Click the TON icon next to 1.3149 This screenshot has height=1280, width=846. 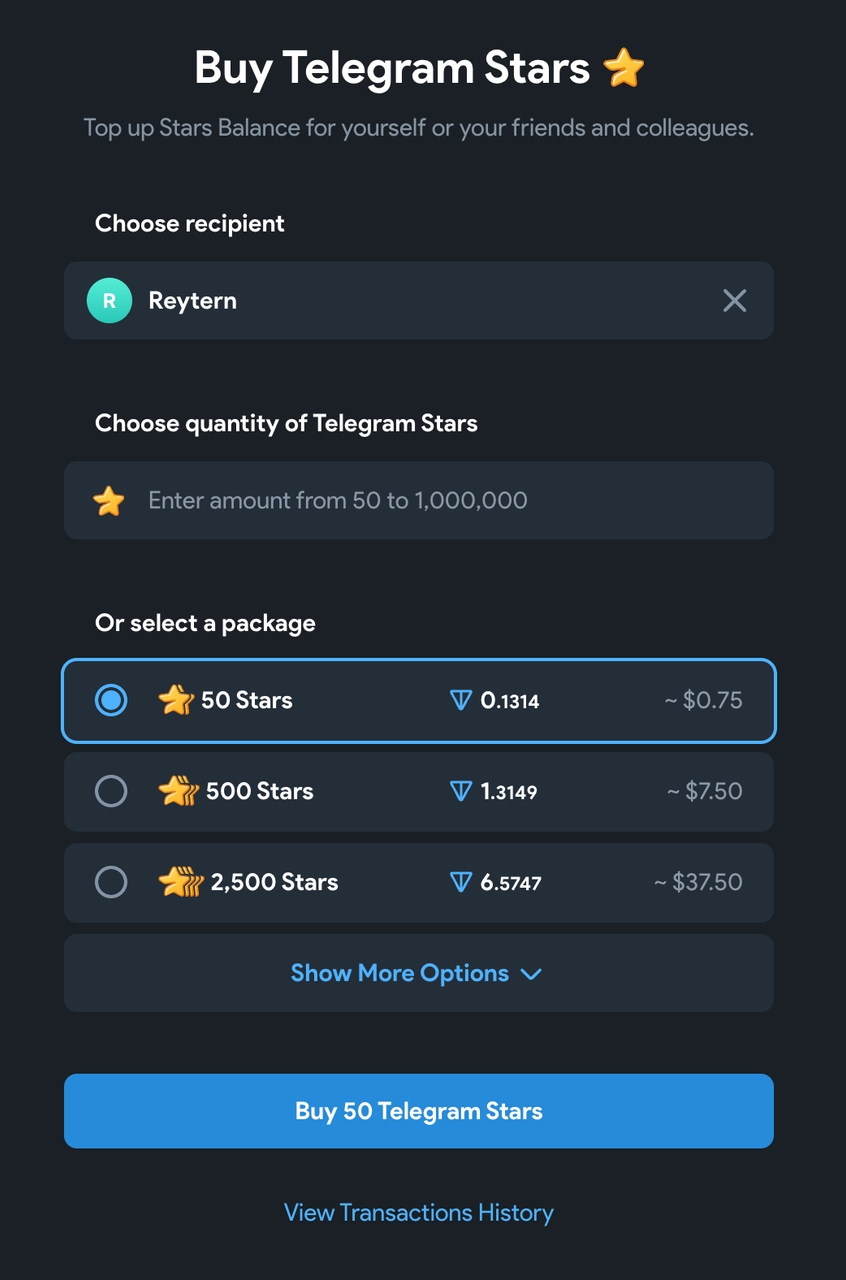tap(461, 792)
